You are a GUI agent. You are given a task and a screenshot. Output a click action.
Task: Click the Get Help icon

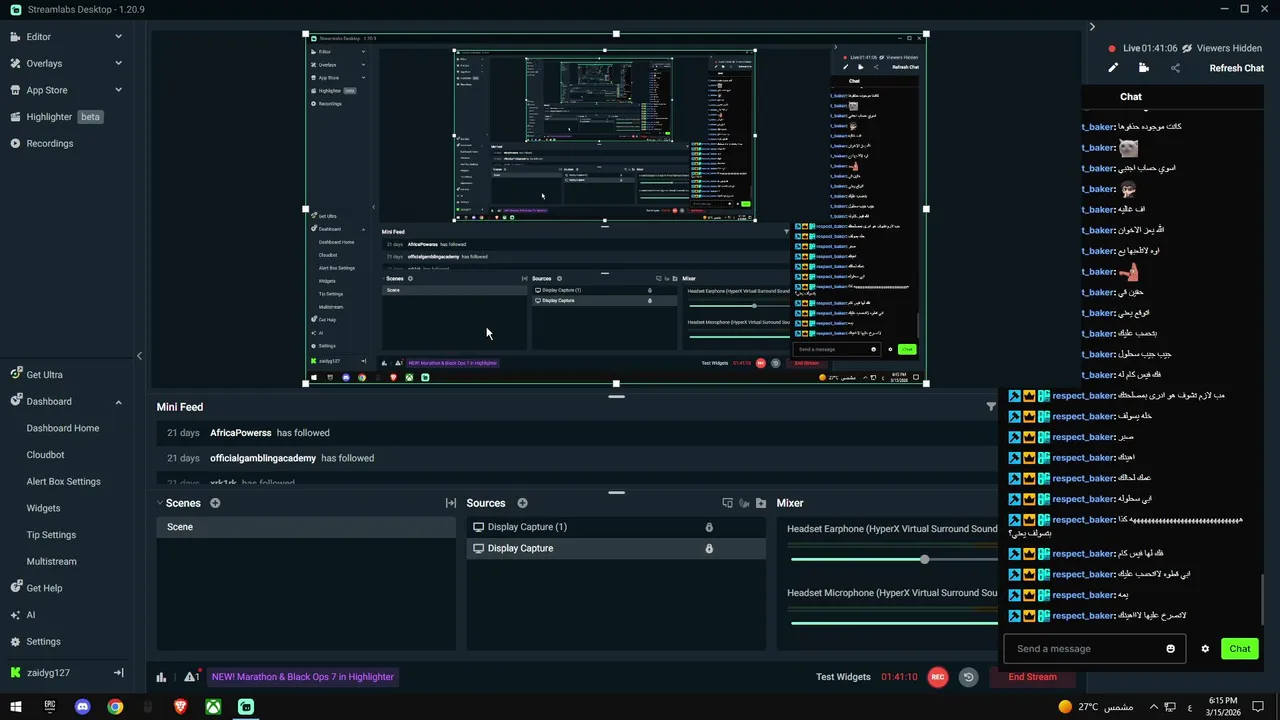point(15,588)
